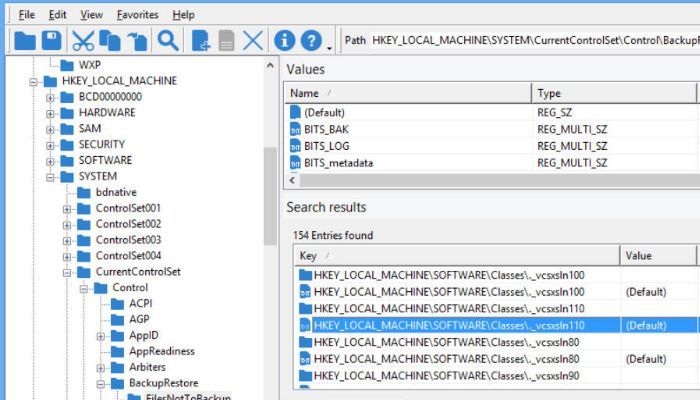The width and height of the screenshot is (700, 400).
Task: Expand the HARDWARE registry key
Action: coord(51,113)
